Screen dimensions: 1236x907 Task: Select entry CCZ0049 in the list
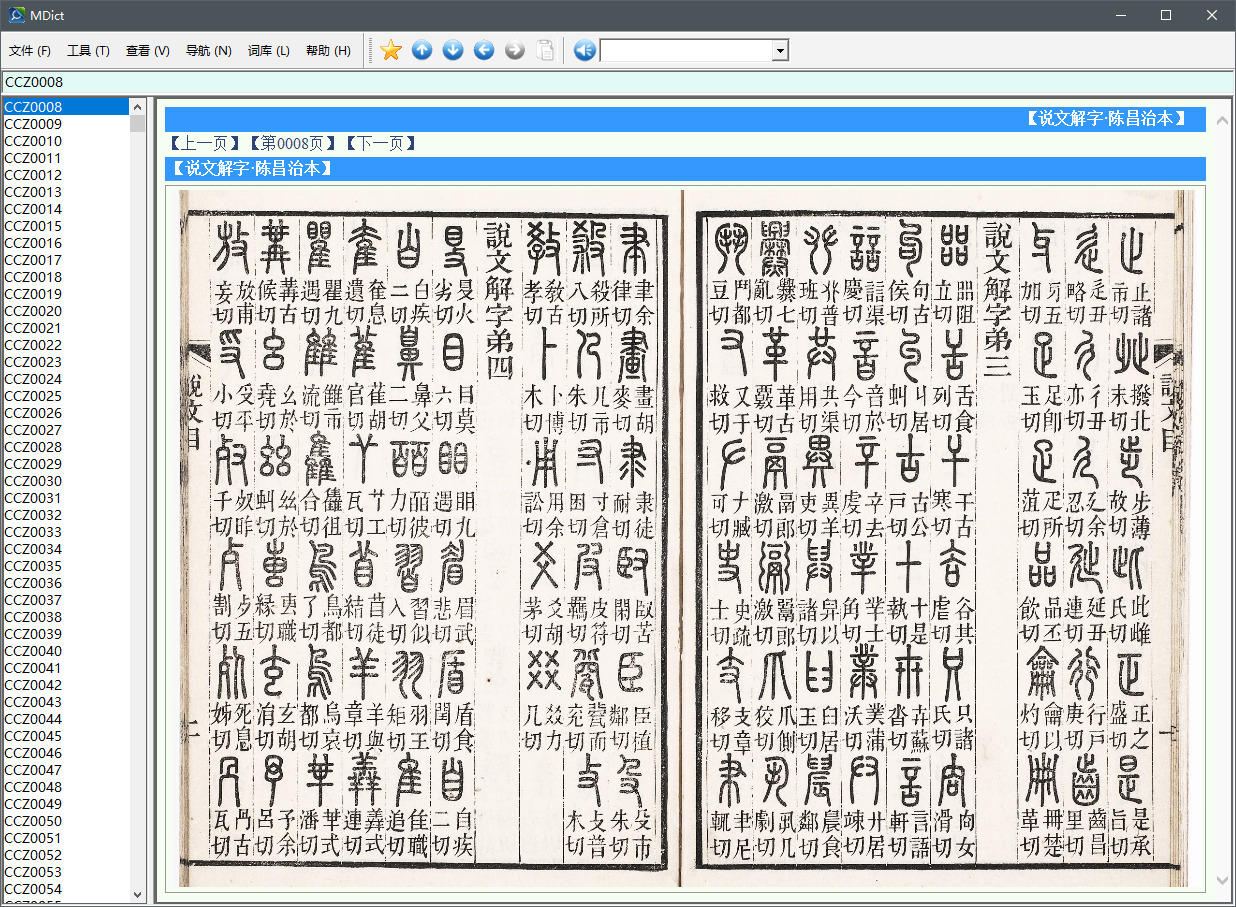(x=65, y=804)
